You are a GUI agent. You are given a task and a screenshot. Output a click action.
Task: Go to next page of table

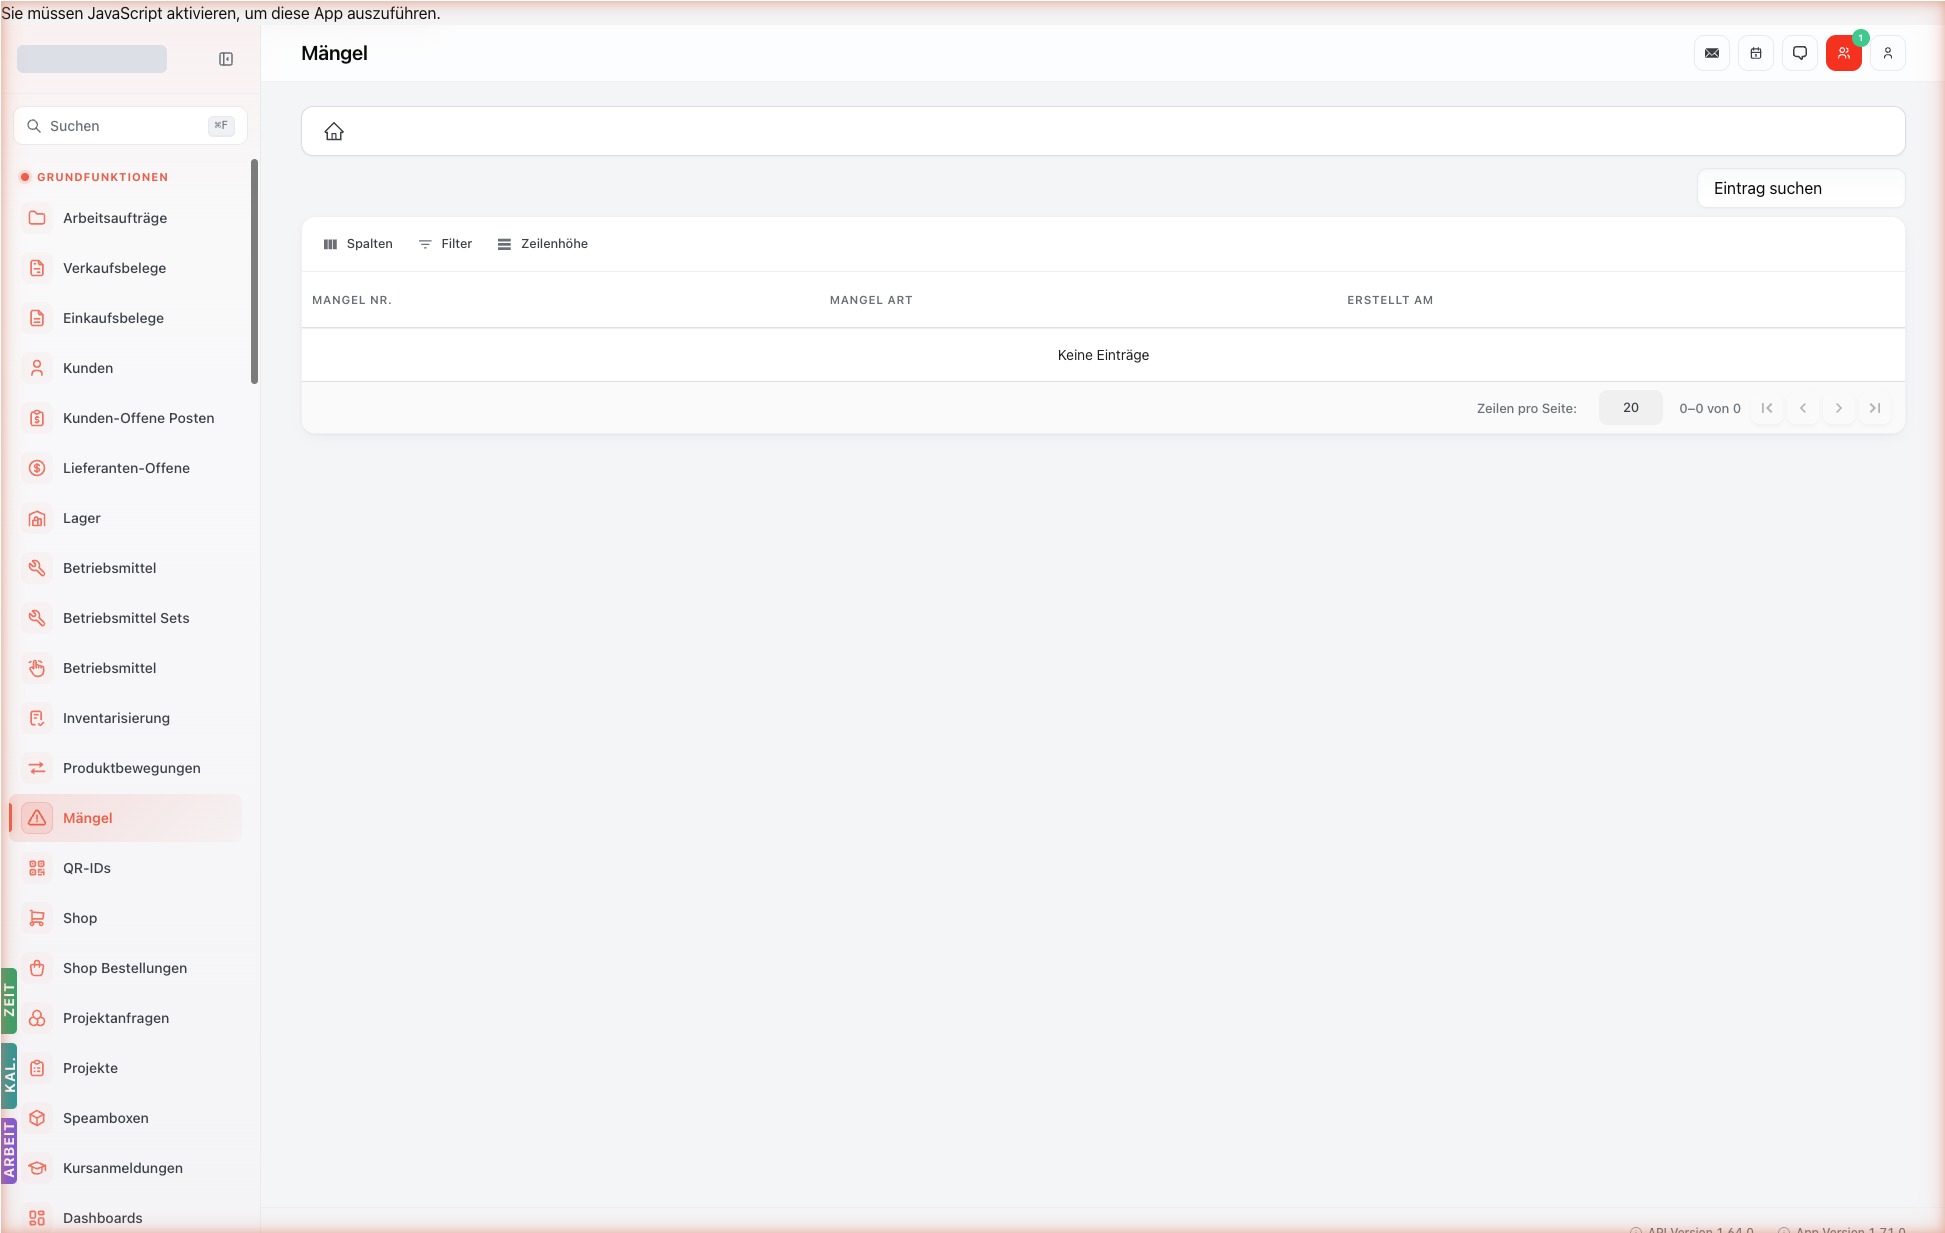pos(1839,408)
